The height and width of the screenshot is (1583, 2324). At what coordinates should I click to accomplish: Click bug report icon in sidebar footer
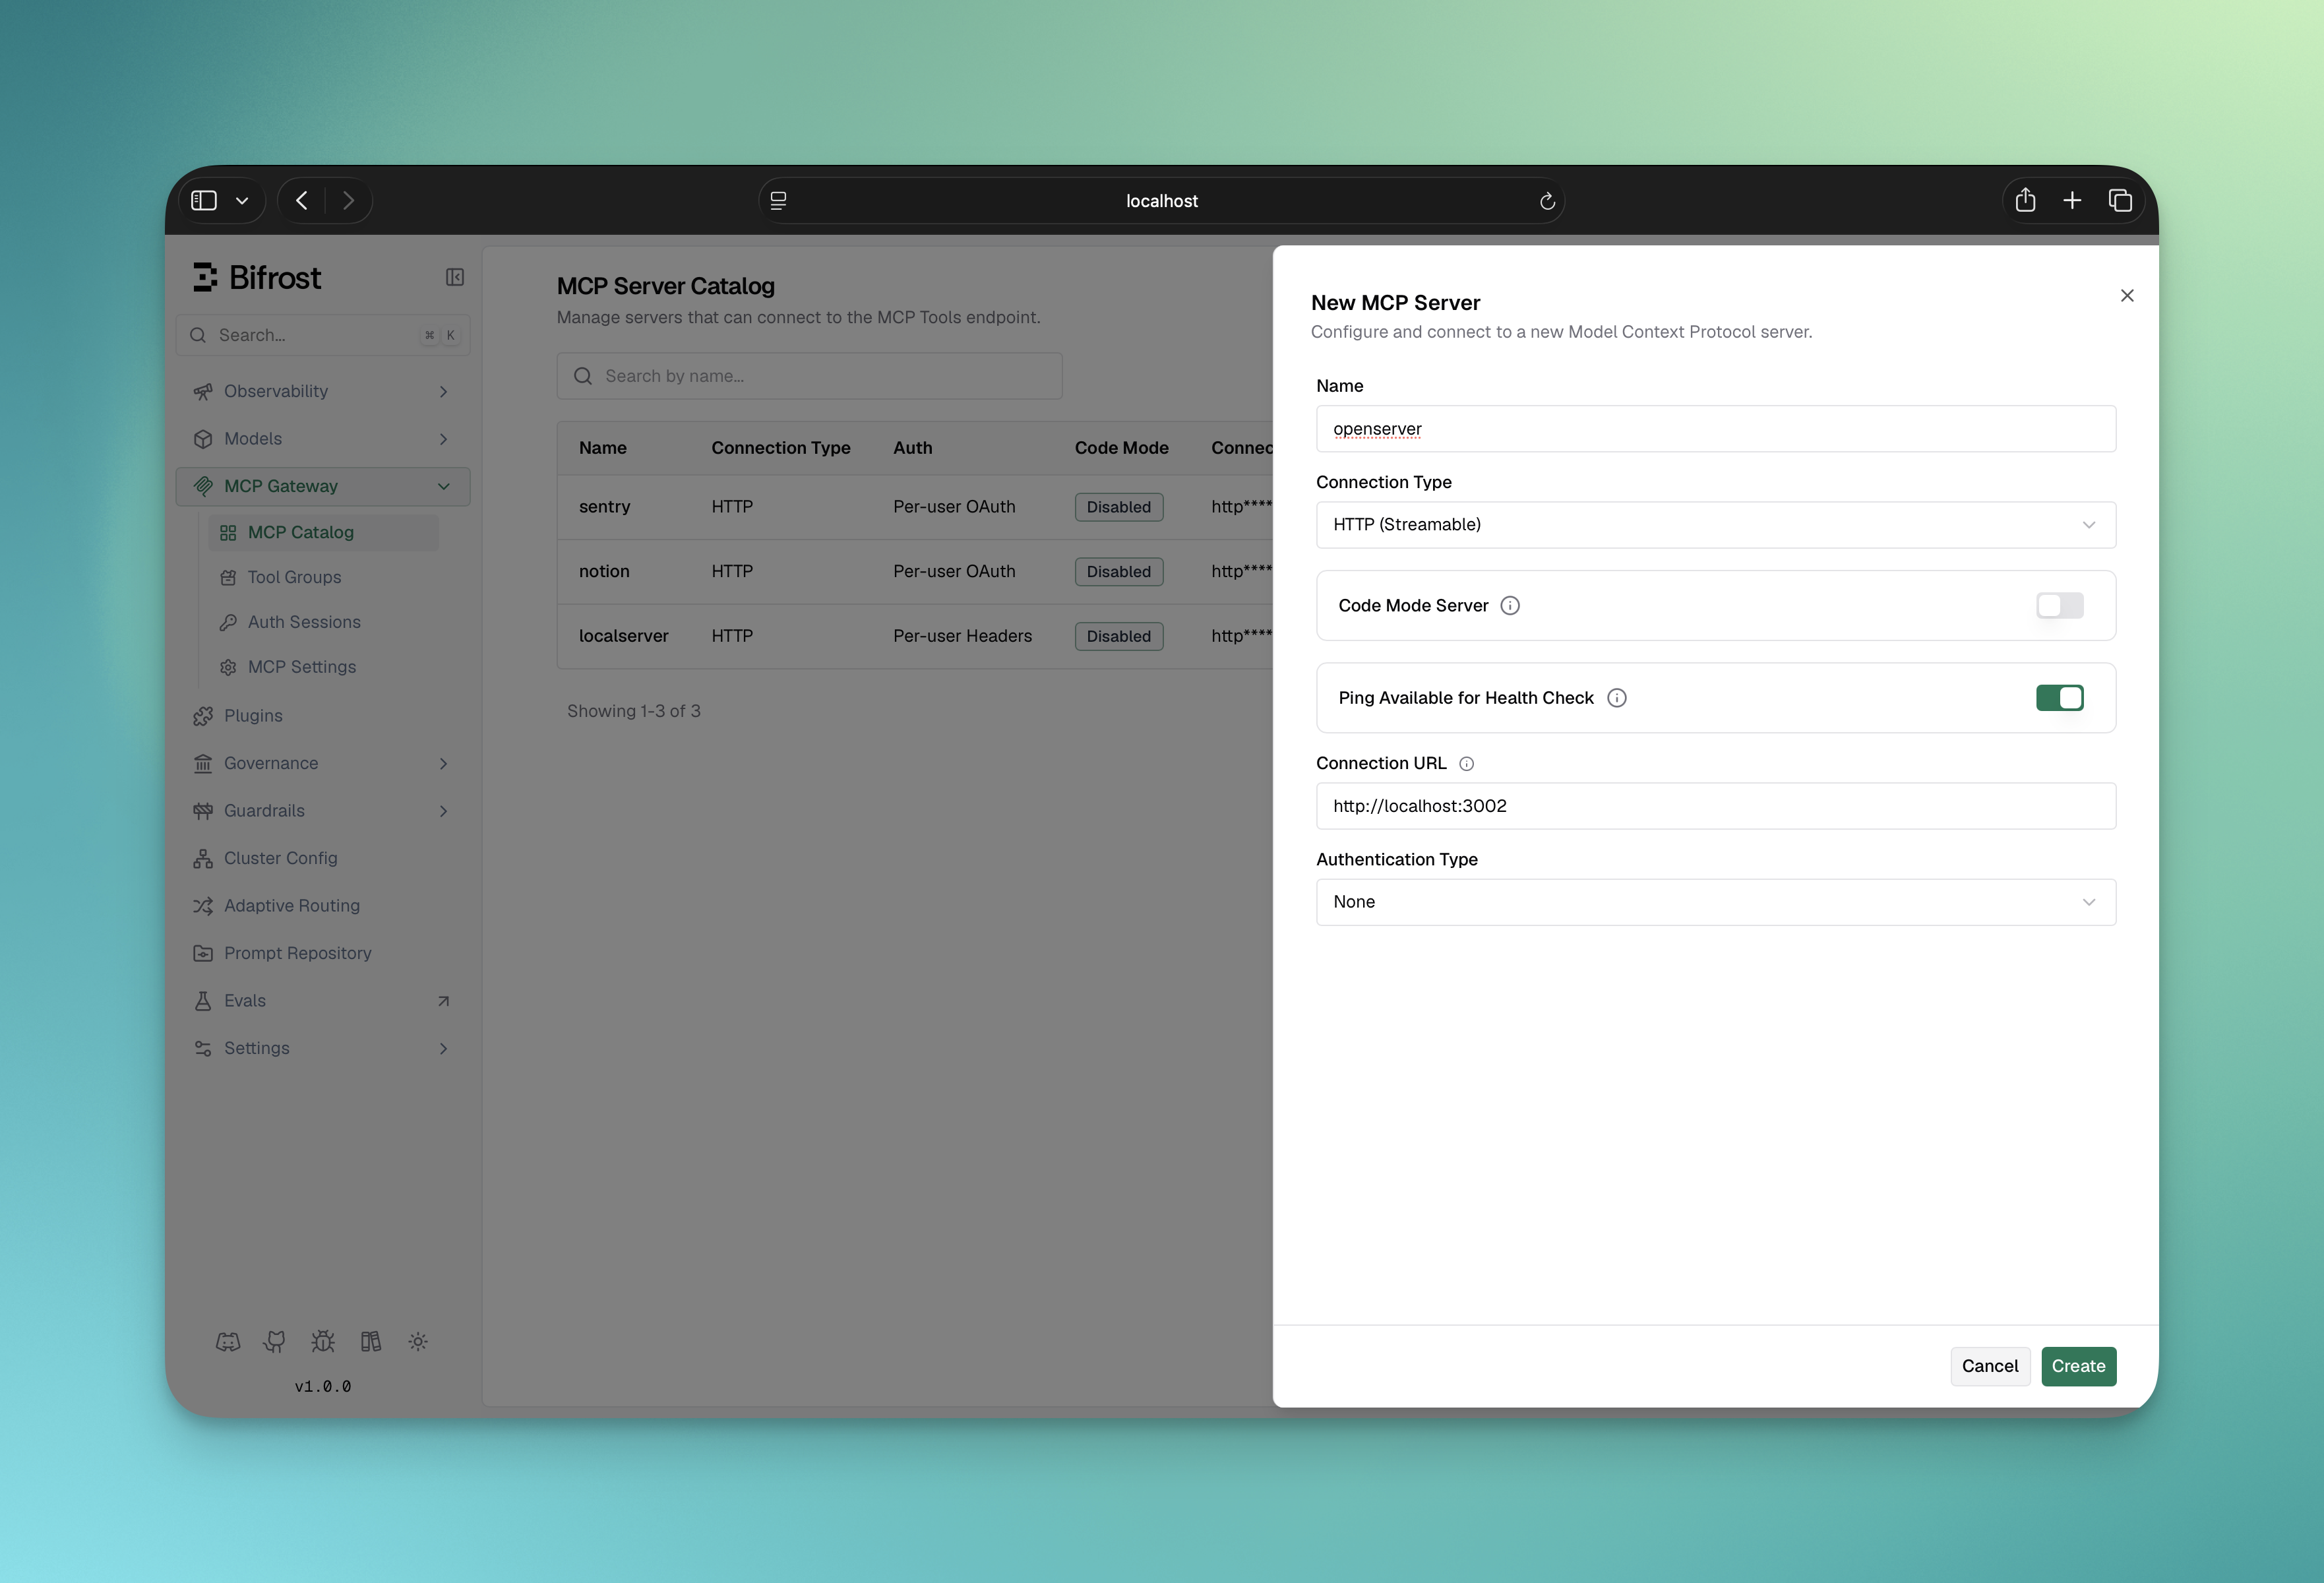(x=322, y=1342)
